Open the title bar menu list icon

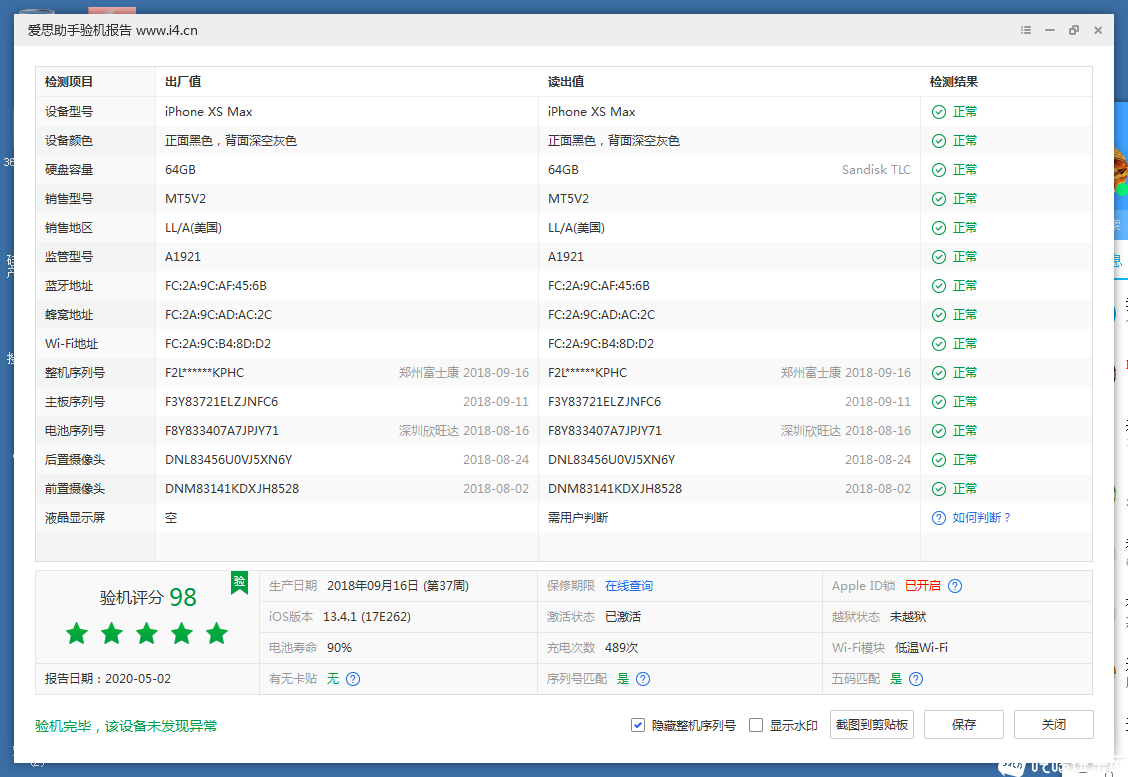tap(1026, 30)
